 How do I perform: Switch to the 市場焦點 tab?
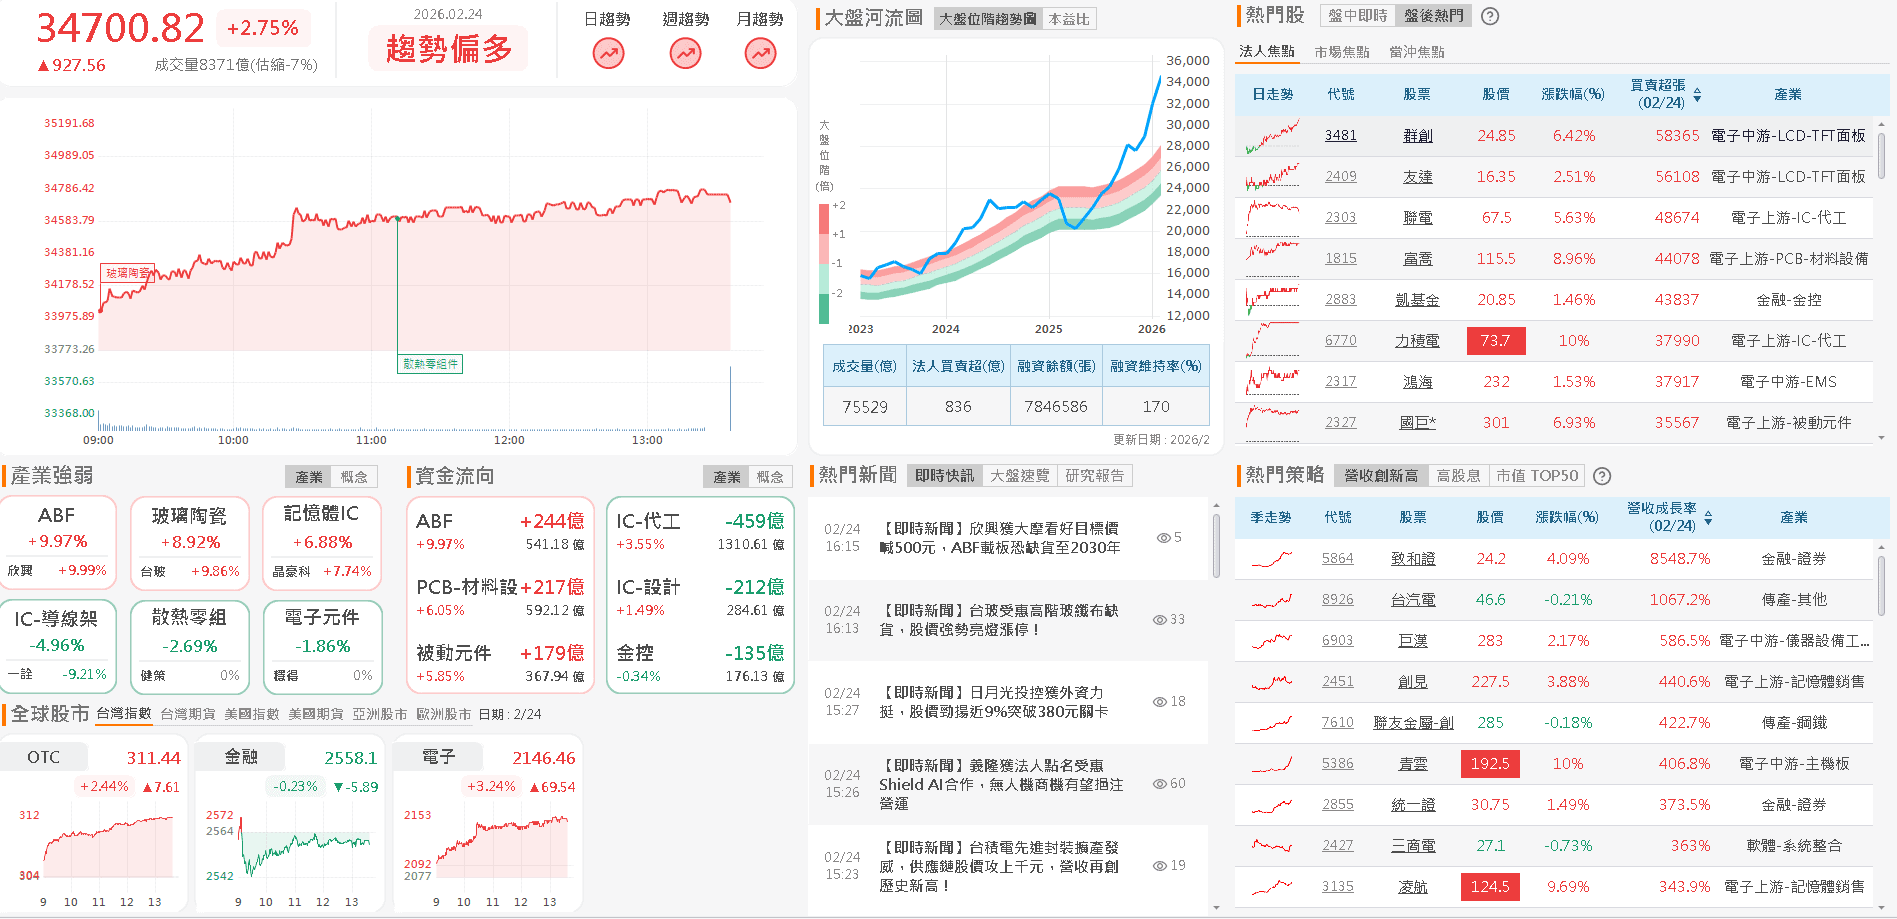tap(1346, 50)
